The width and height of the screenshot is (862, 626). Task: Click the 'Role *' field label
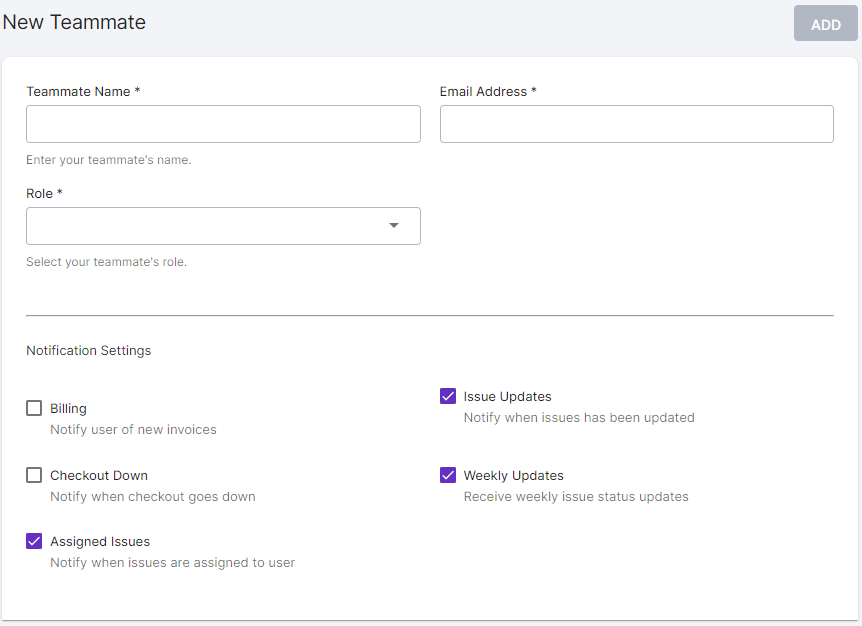45,193
